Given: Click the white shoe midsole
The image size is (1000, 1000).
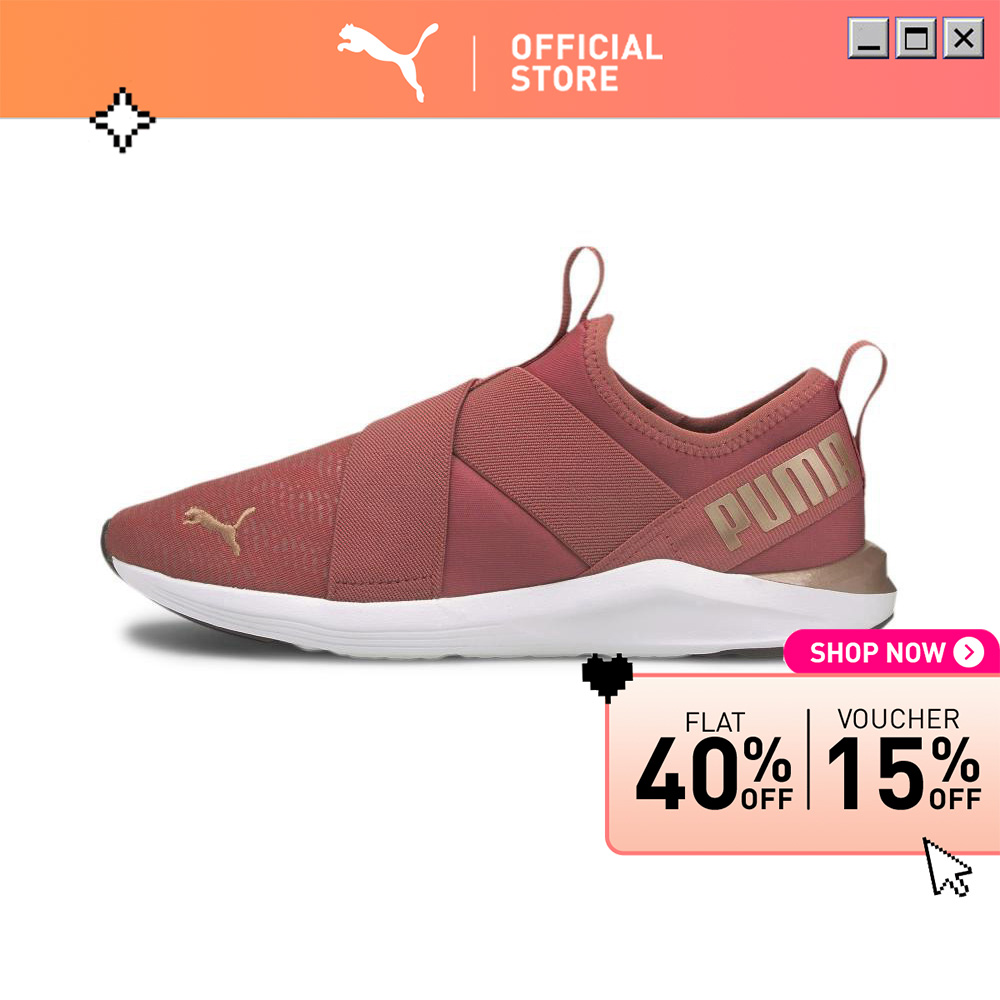Looking at the screenshot, I should point(497,608).
